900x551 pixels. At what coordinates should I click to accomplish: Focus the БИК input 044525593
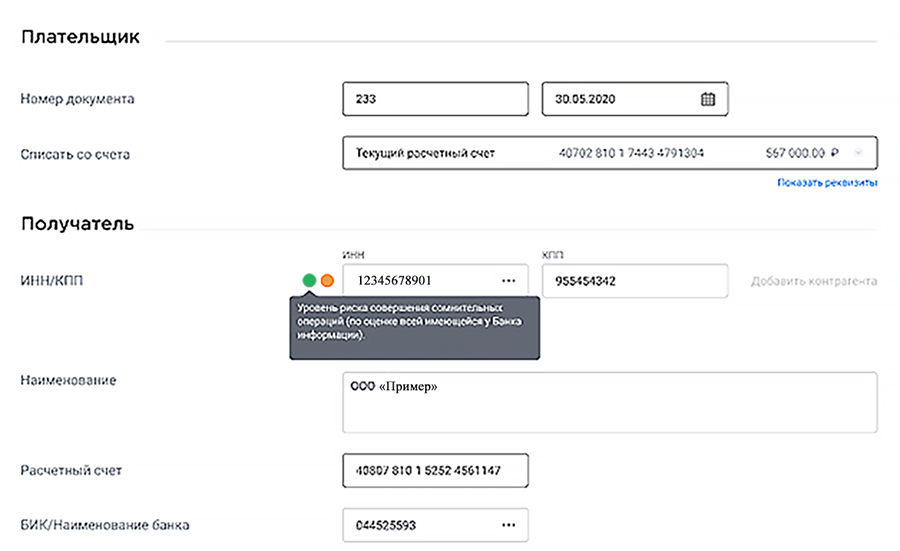[x=436, y=525]
